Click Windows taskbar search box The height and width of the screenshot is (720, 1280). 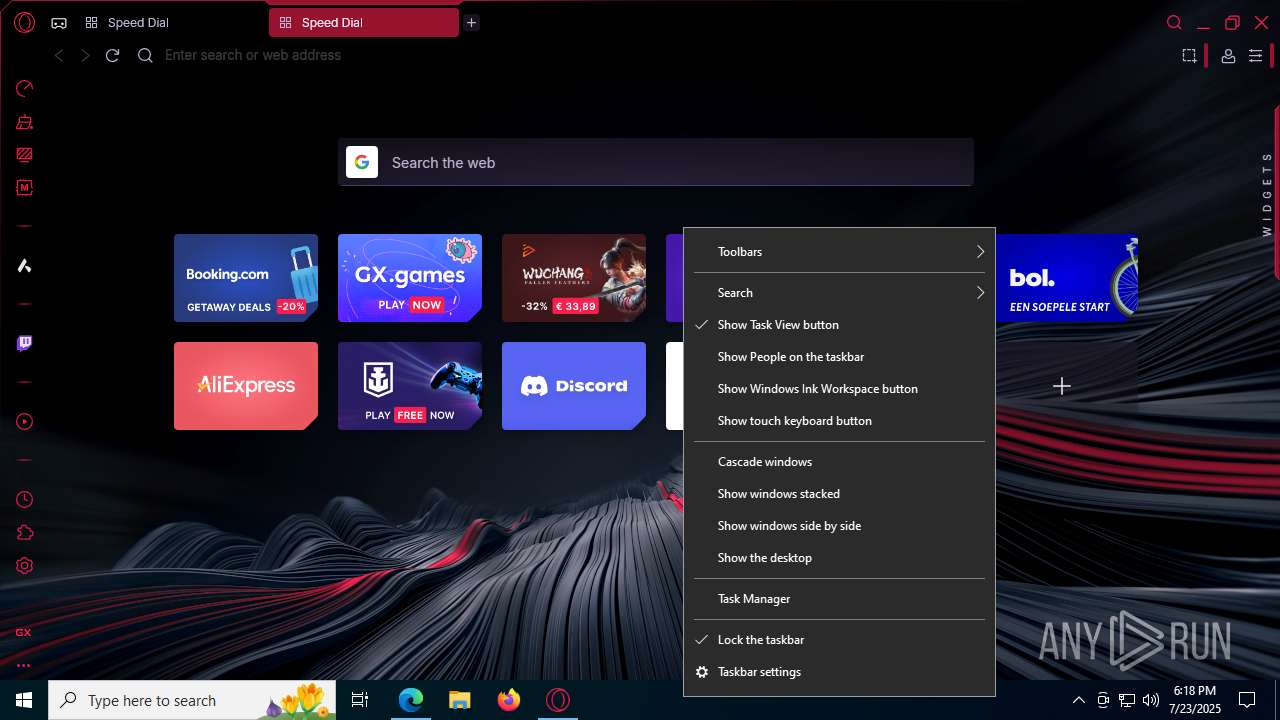coord(192,700)
